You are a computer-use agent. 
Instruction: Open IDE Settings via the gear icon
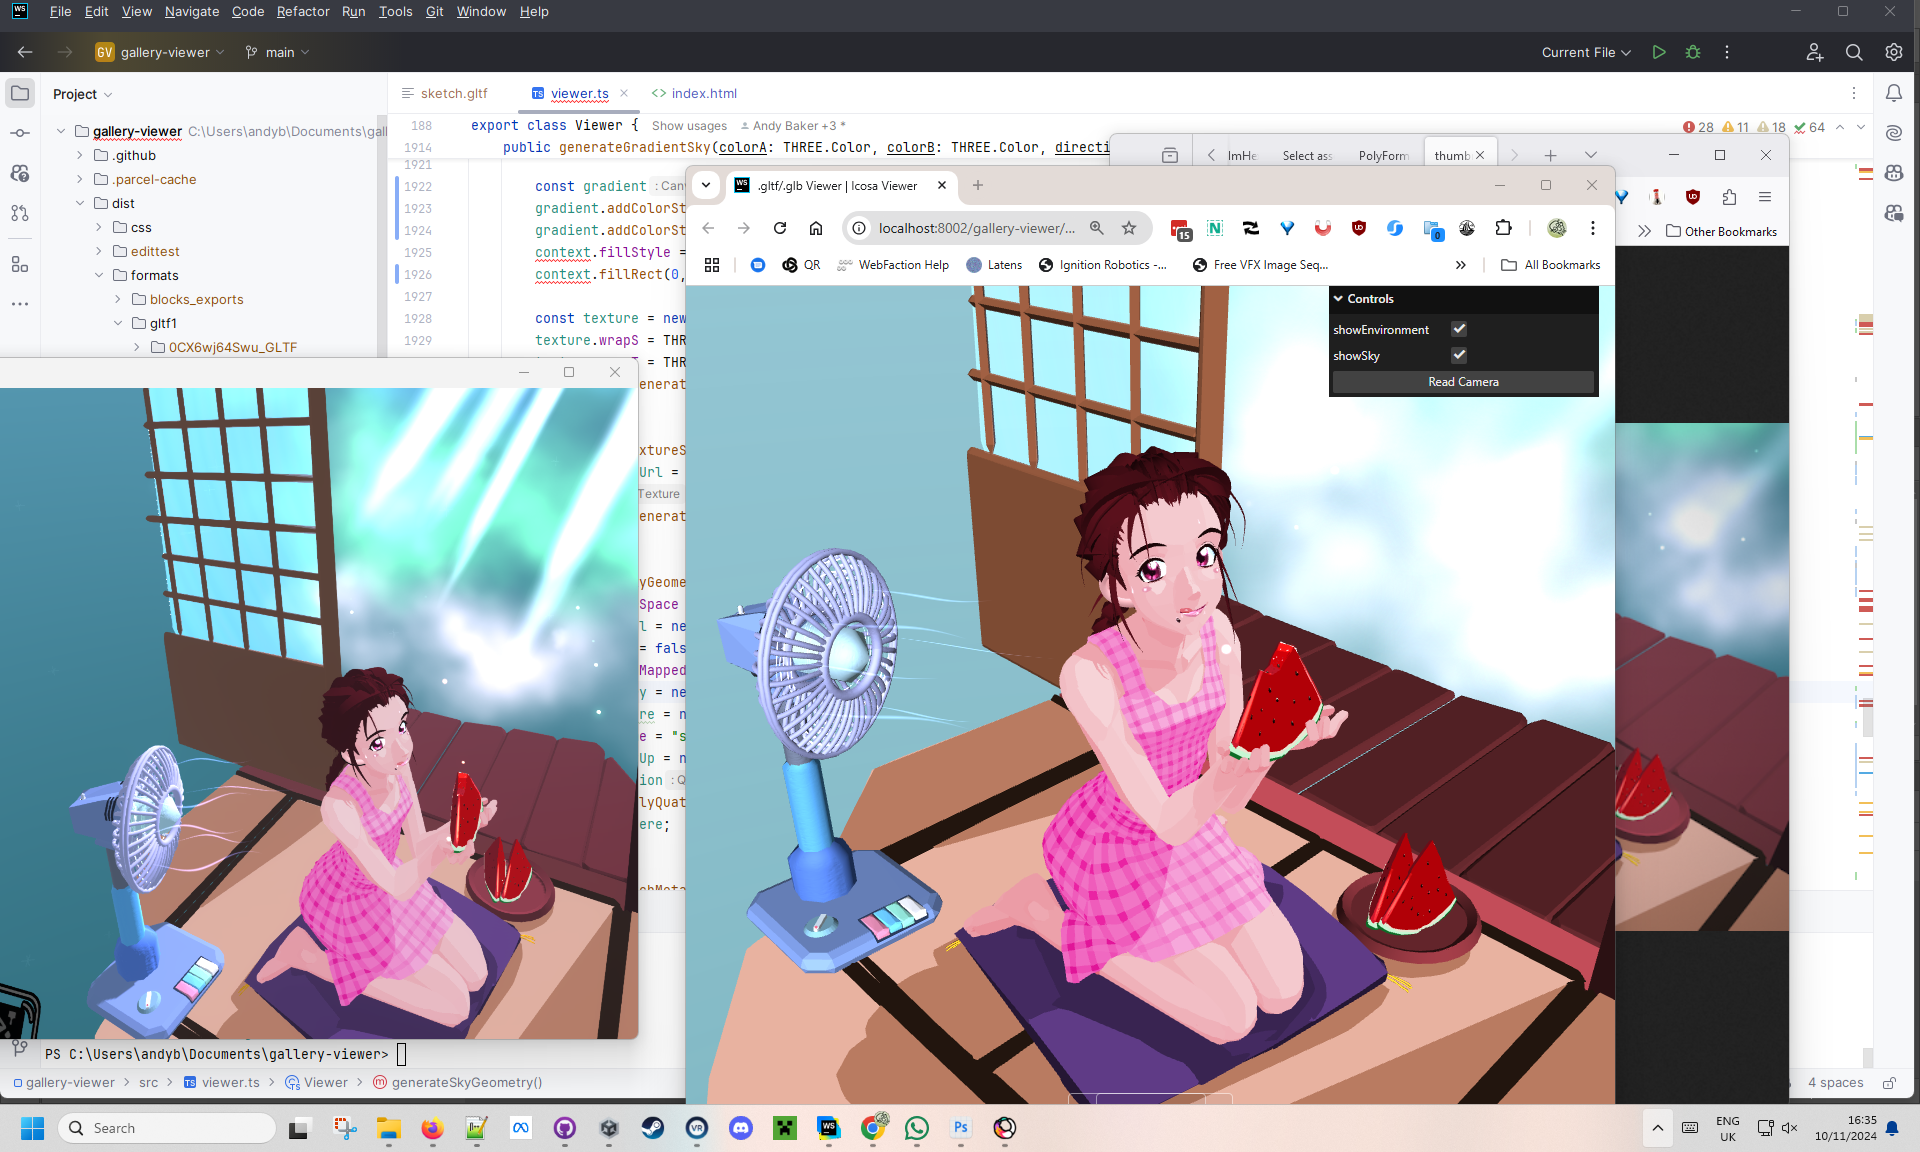(x=1893, y=52)
